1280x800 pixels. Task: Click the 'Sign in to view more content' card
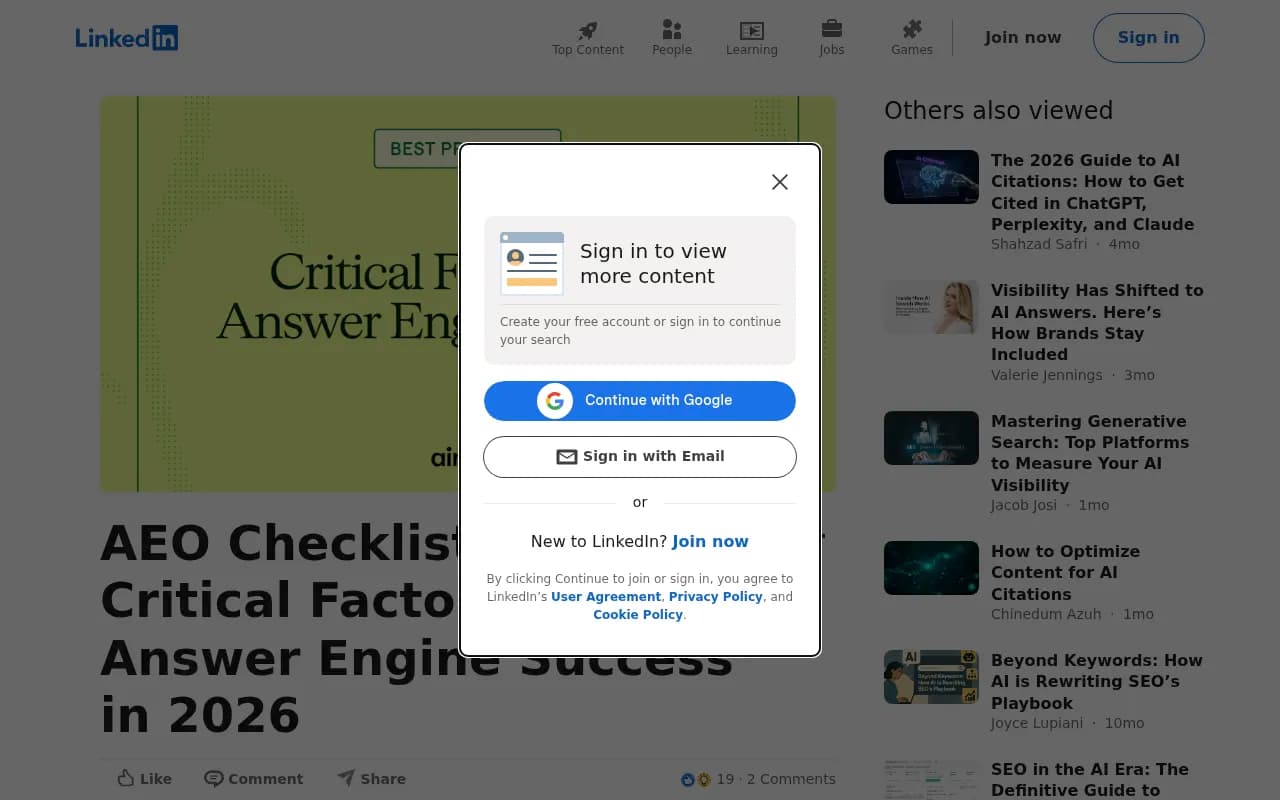point(640,291)
